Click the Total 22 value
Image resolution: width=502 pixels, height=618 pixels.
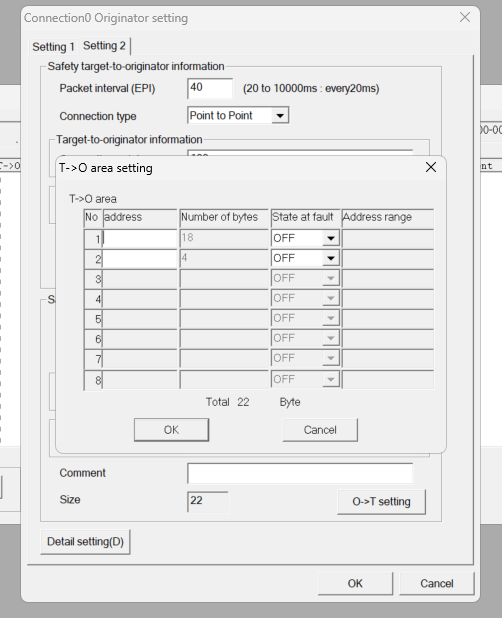coord(243,402)
